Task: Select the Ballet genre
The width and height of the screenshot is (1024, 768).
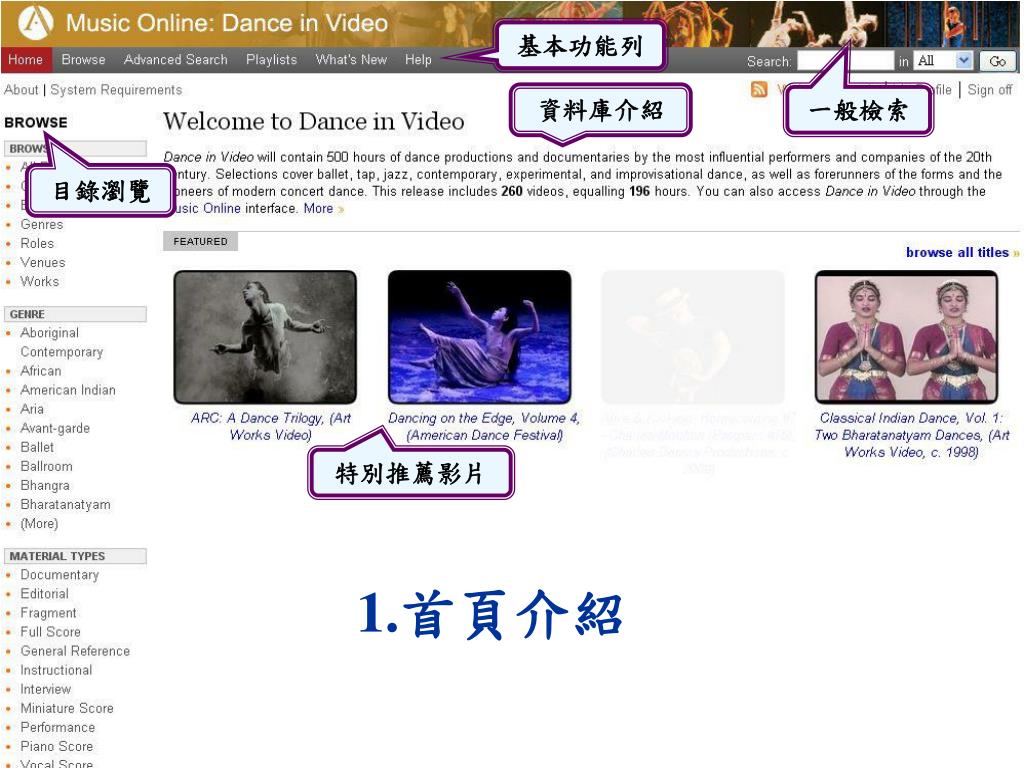Action: [37, 447]
